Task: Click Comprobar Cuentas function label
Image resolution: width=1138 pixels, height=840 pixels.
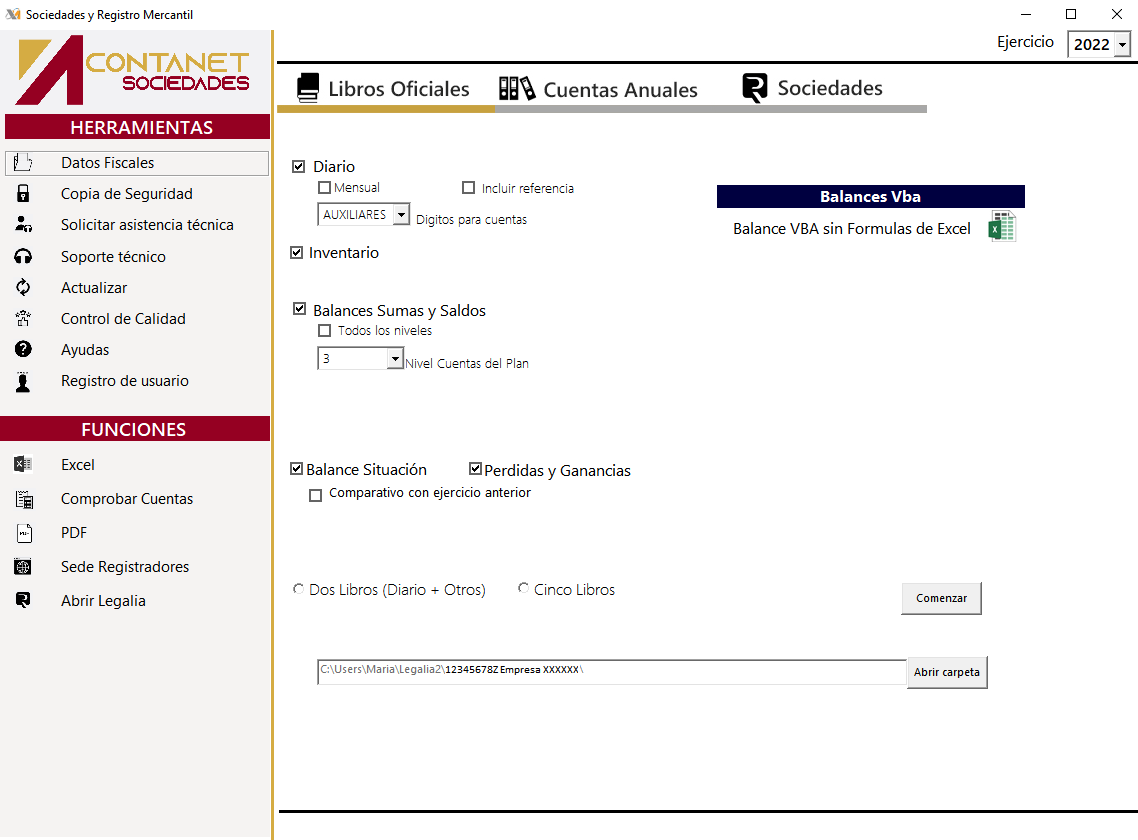Action: 127,499
